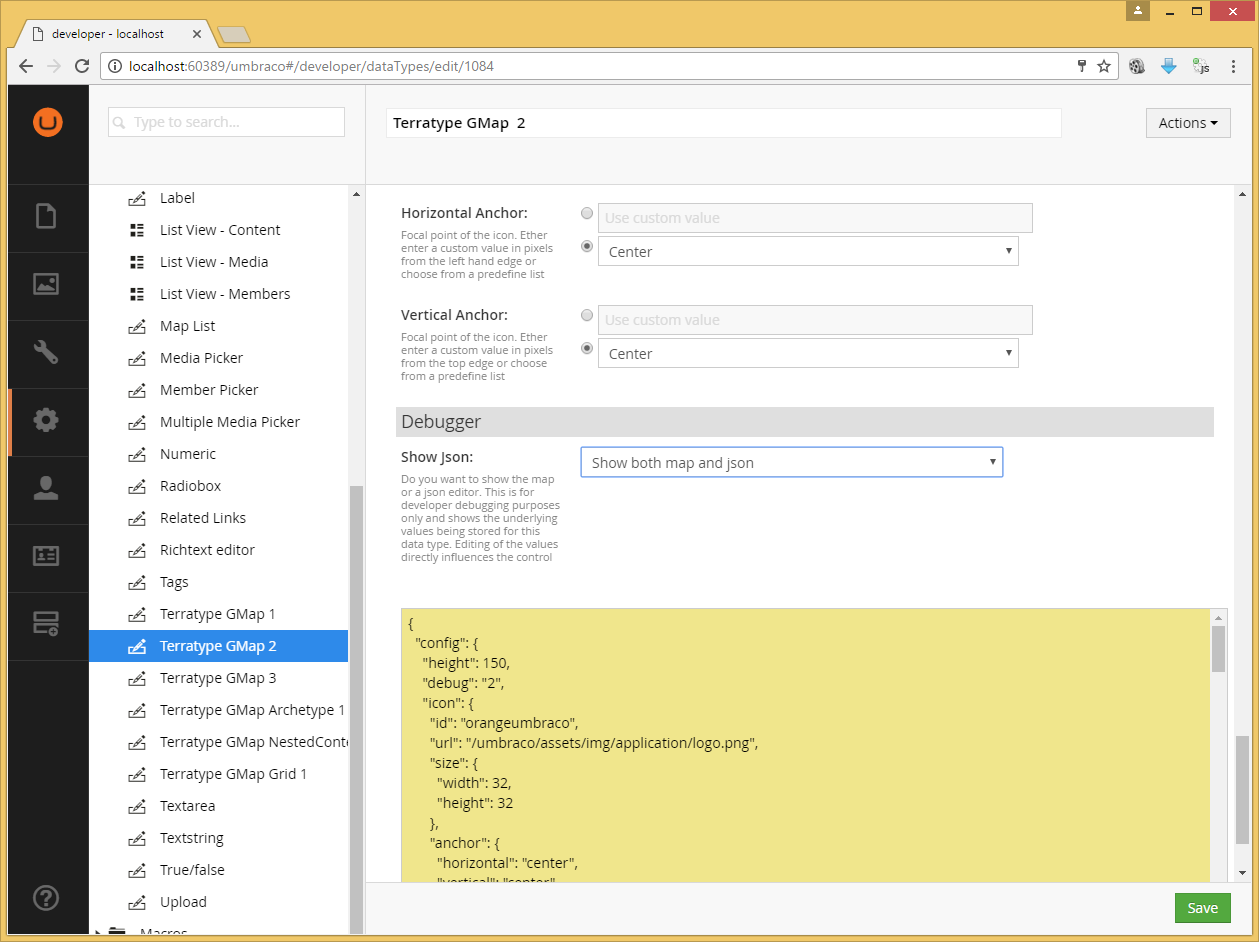Viewport: 1259px width, 942px height.
Task: Select Numeric data type
Action: [188, 454]
